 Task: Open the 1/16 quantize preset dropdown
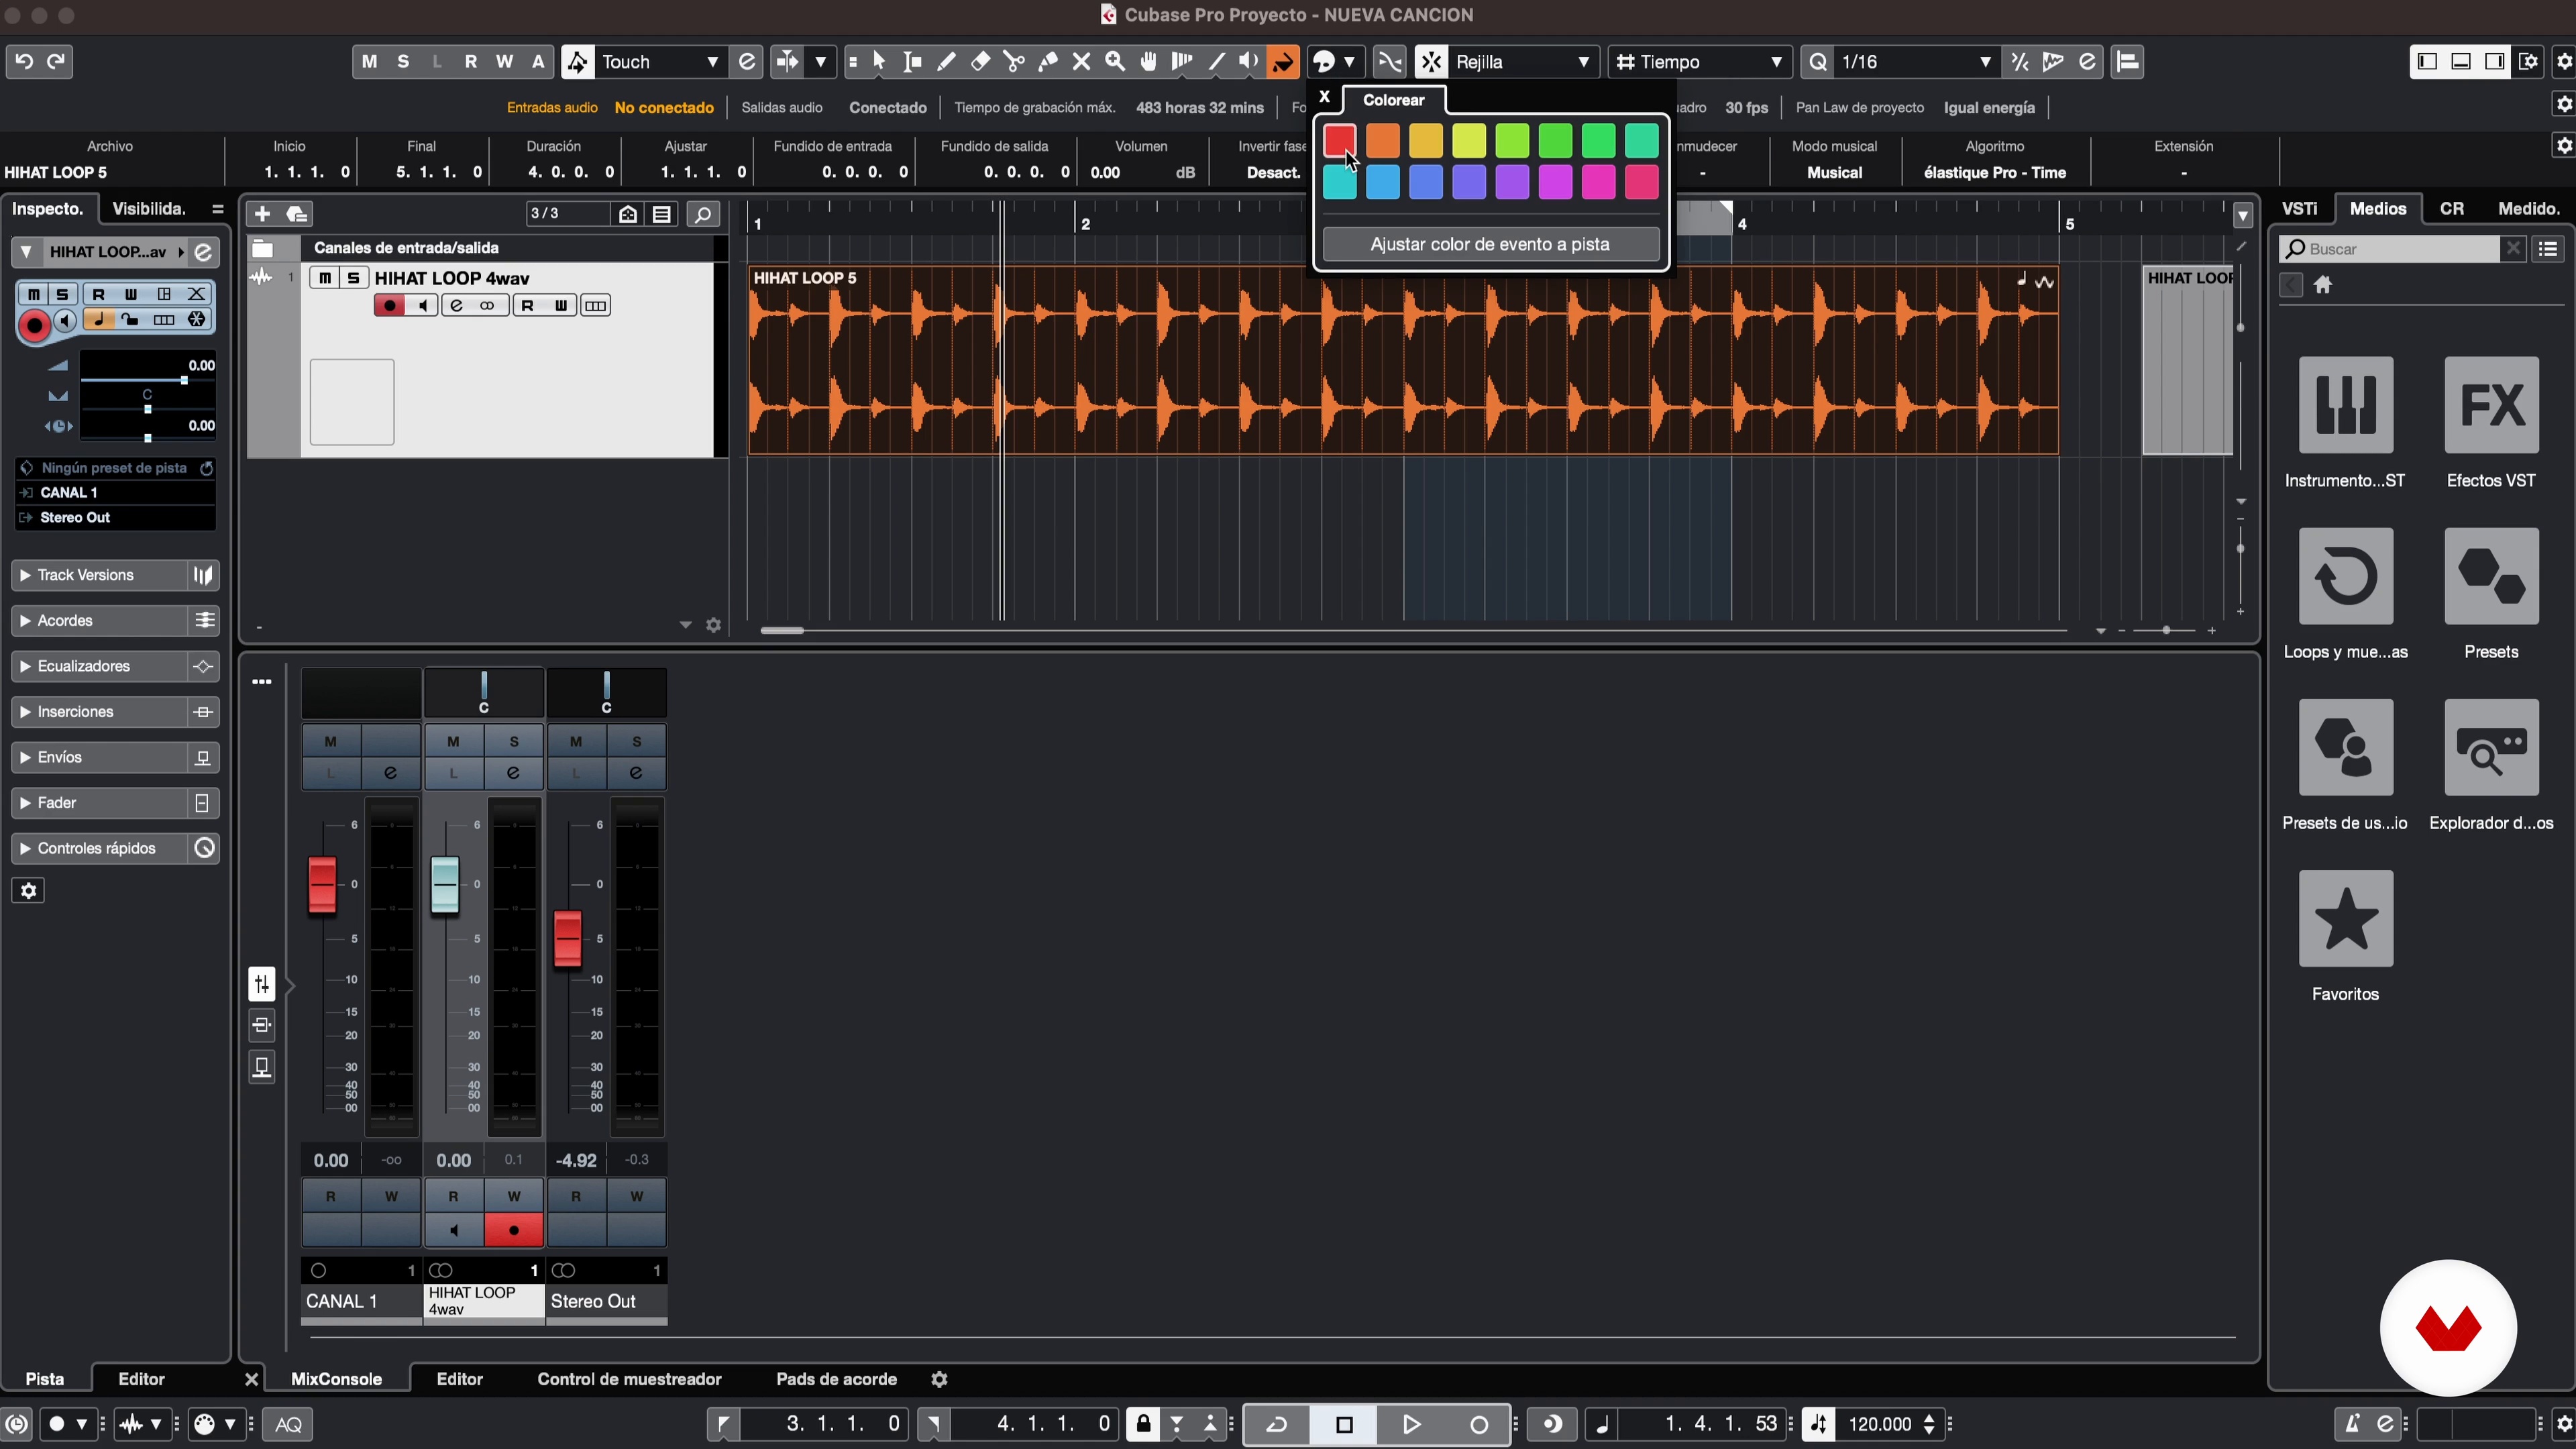[x=1916, y=62]
